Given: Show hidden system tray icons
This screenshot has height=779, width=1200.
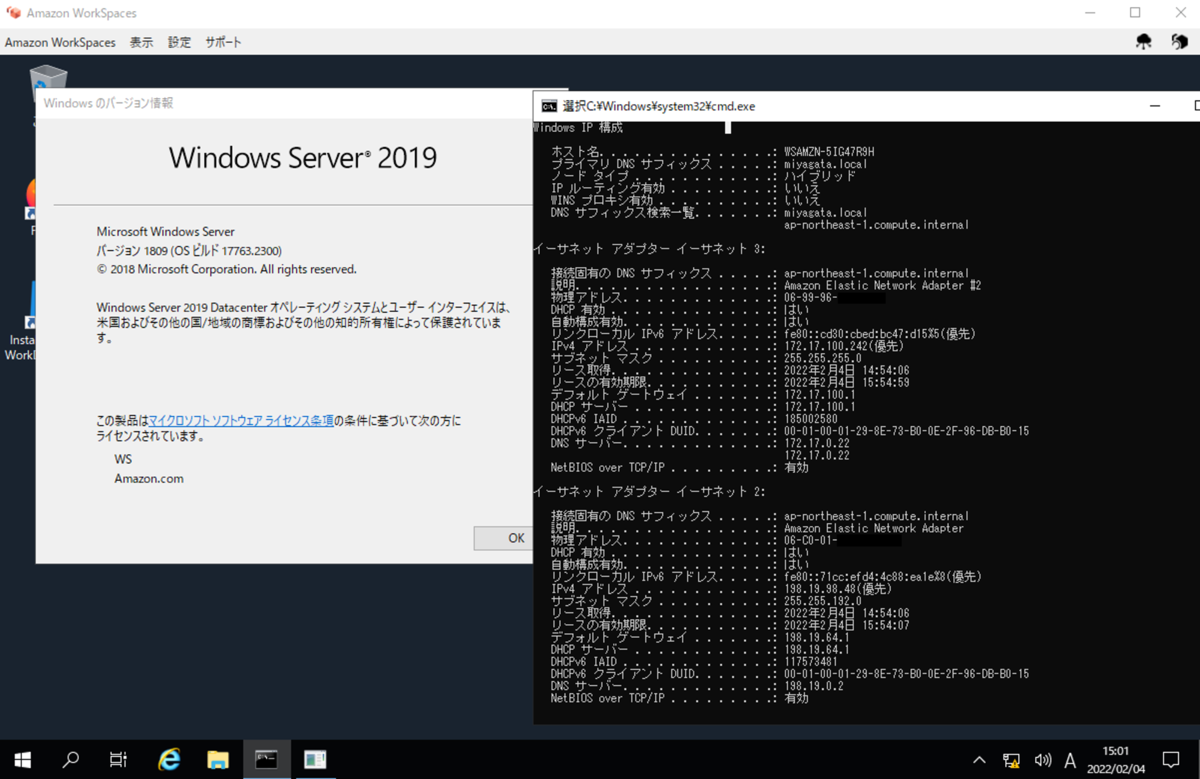Looking at the screenshot, I should pyautogui.click(x=979, y=760).
